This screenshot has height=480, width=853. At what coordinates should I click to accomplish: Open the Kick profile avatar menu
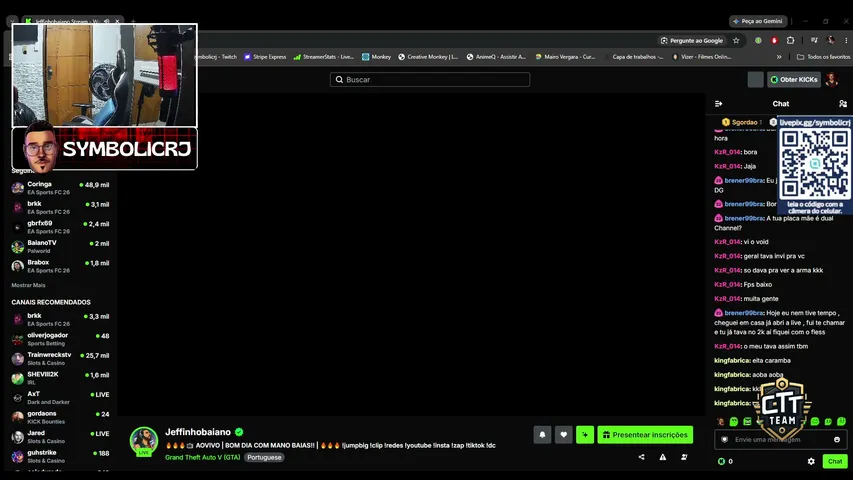(x=832, y=79)
